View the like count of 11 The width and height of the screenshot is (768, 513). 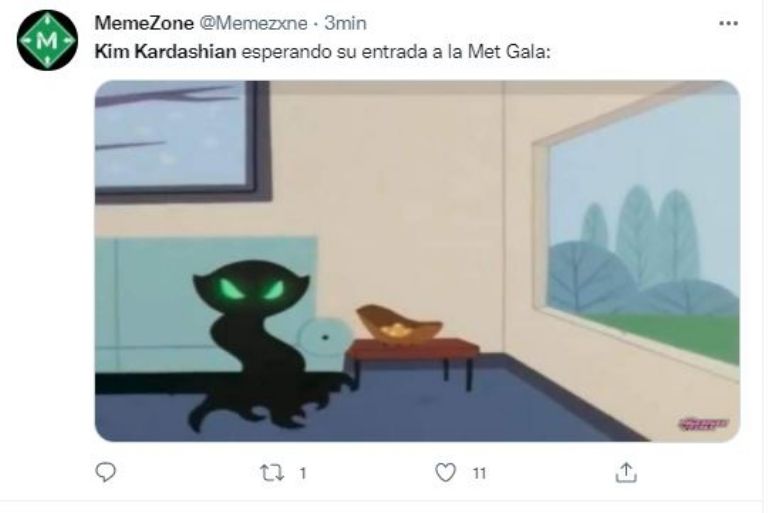click(x=479, y=473)
